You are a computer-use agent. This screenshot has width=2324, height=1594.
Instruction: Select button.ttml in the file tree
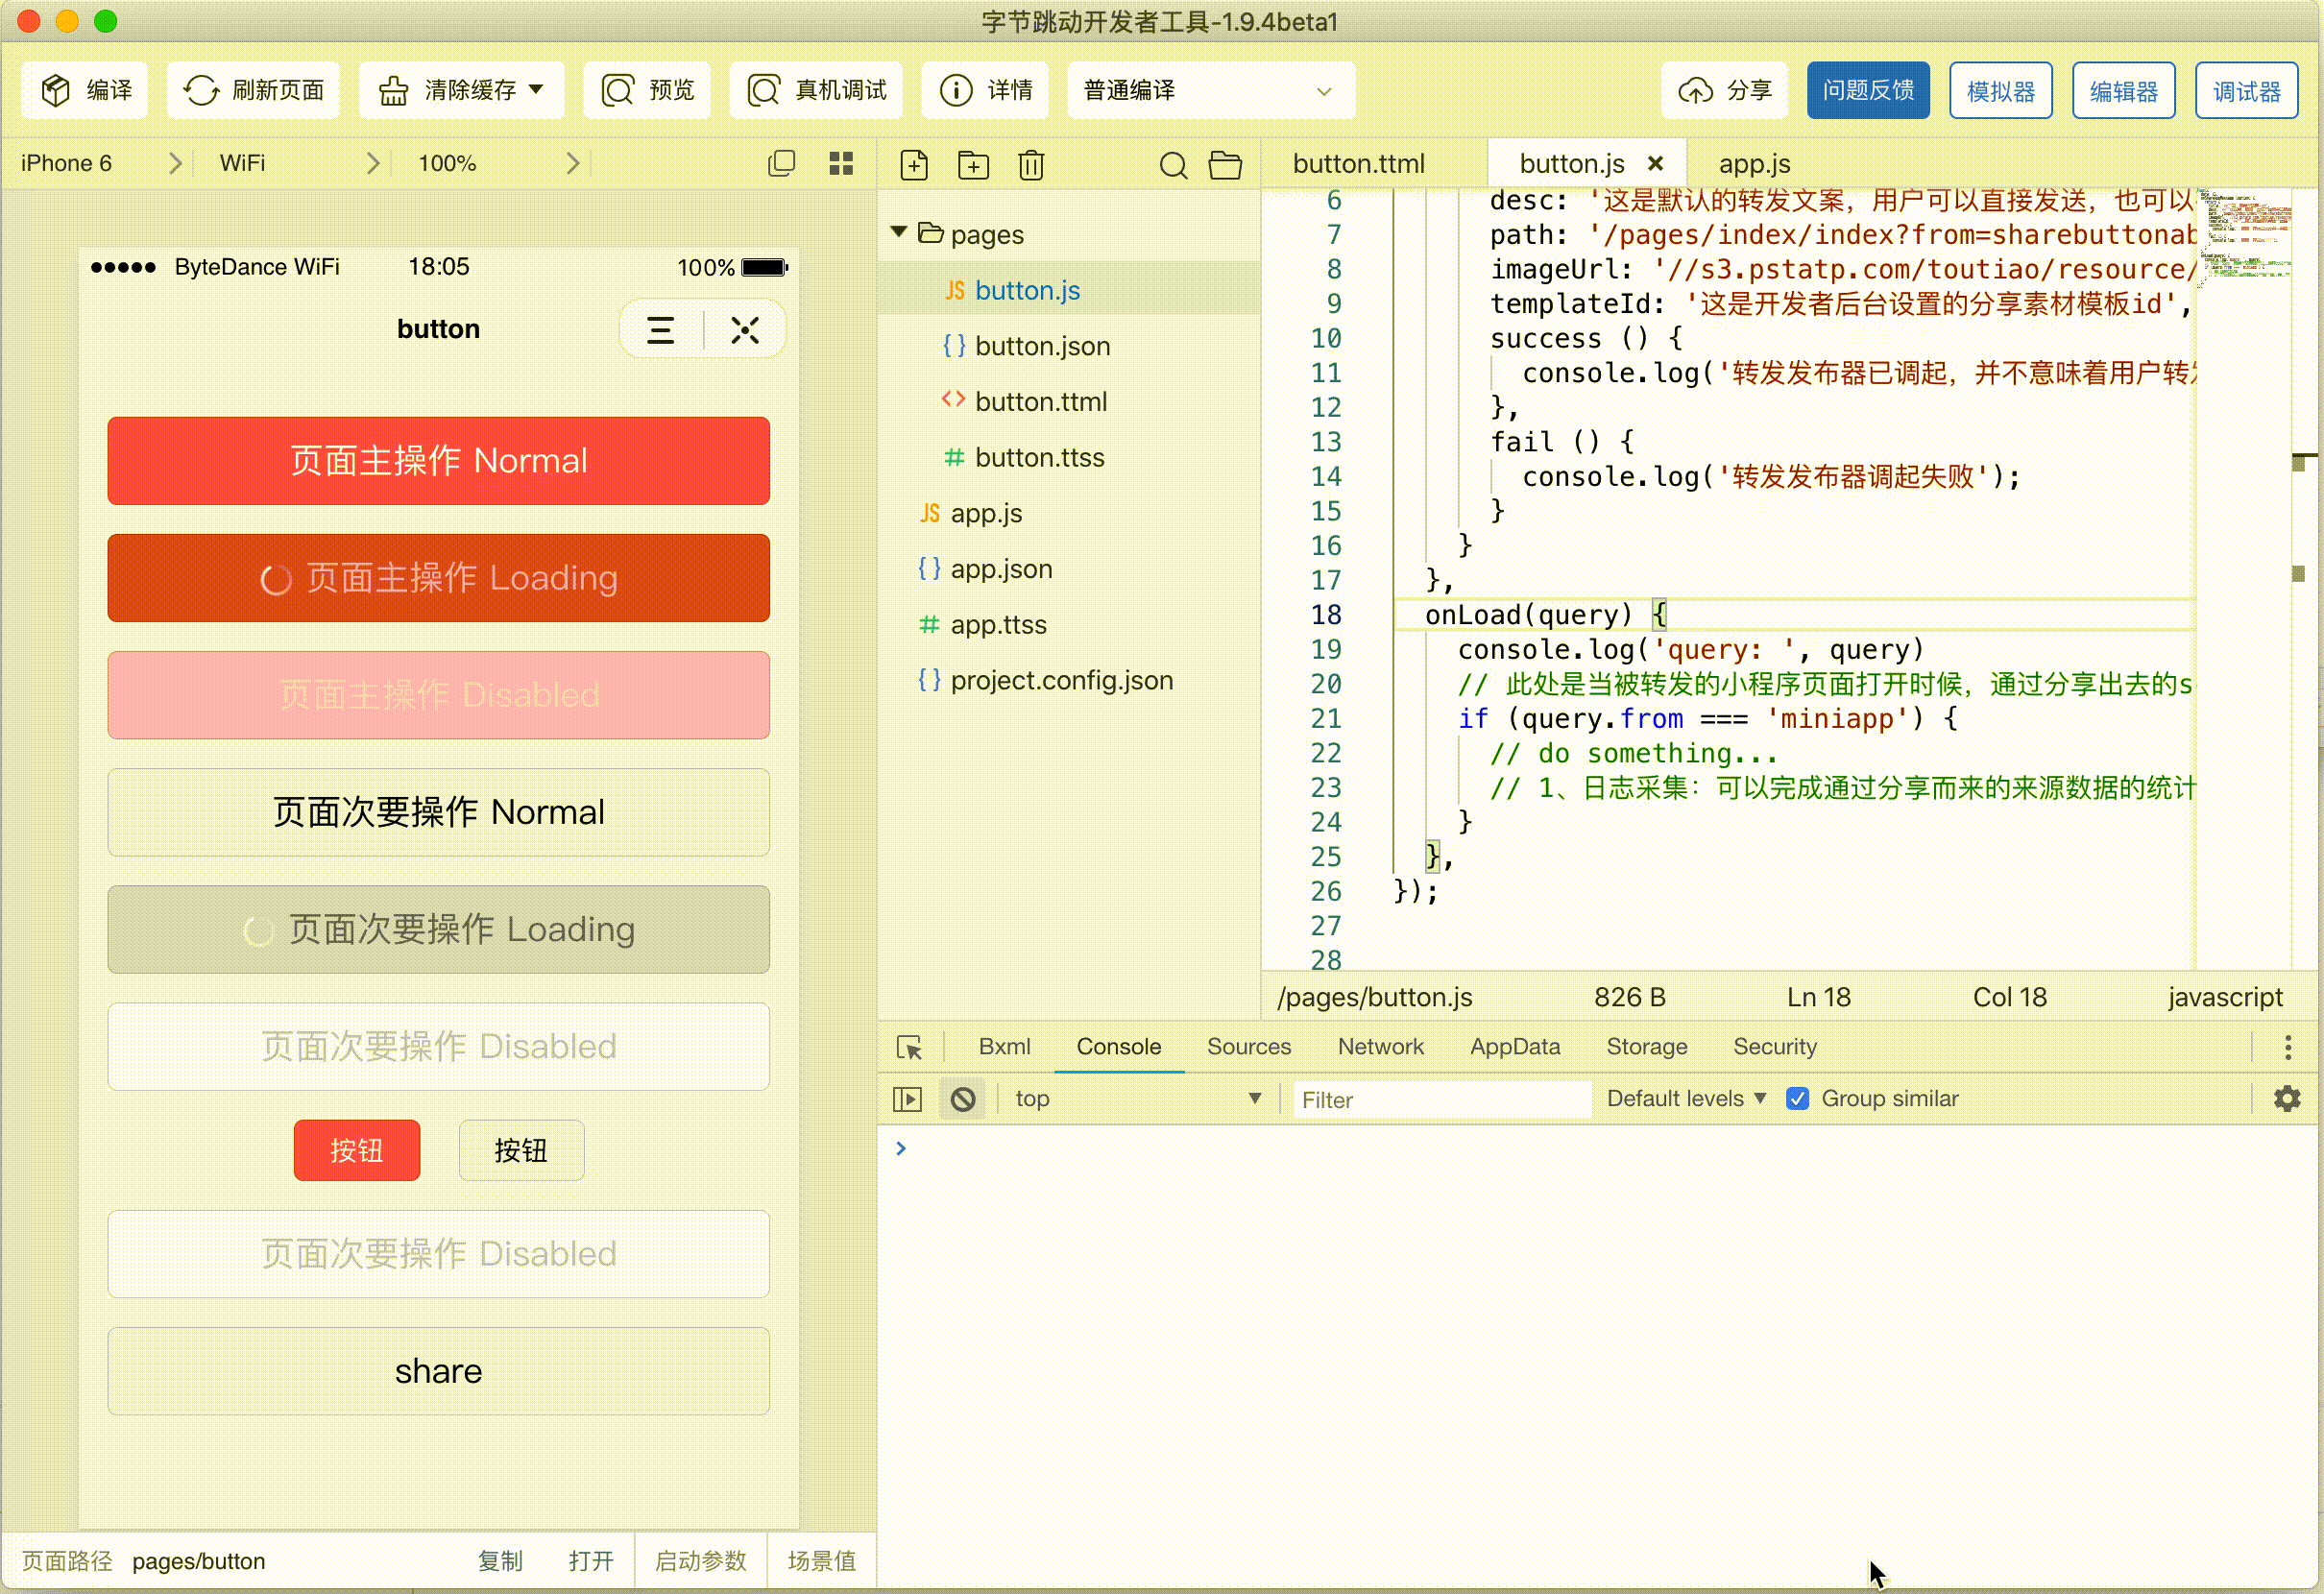pos(1068,401)
